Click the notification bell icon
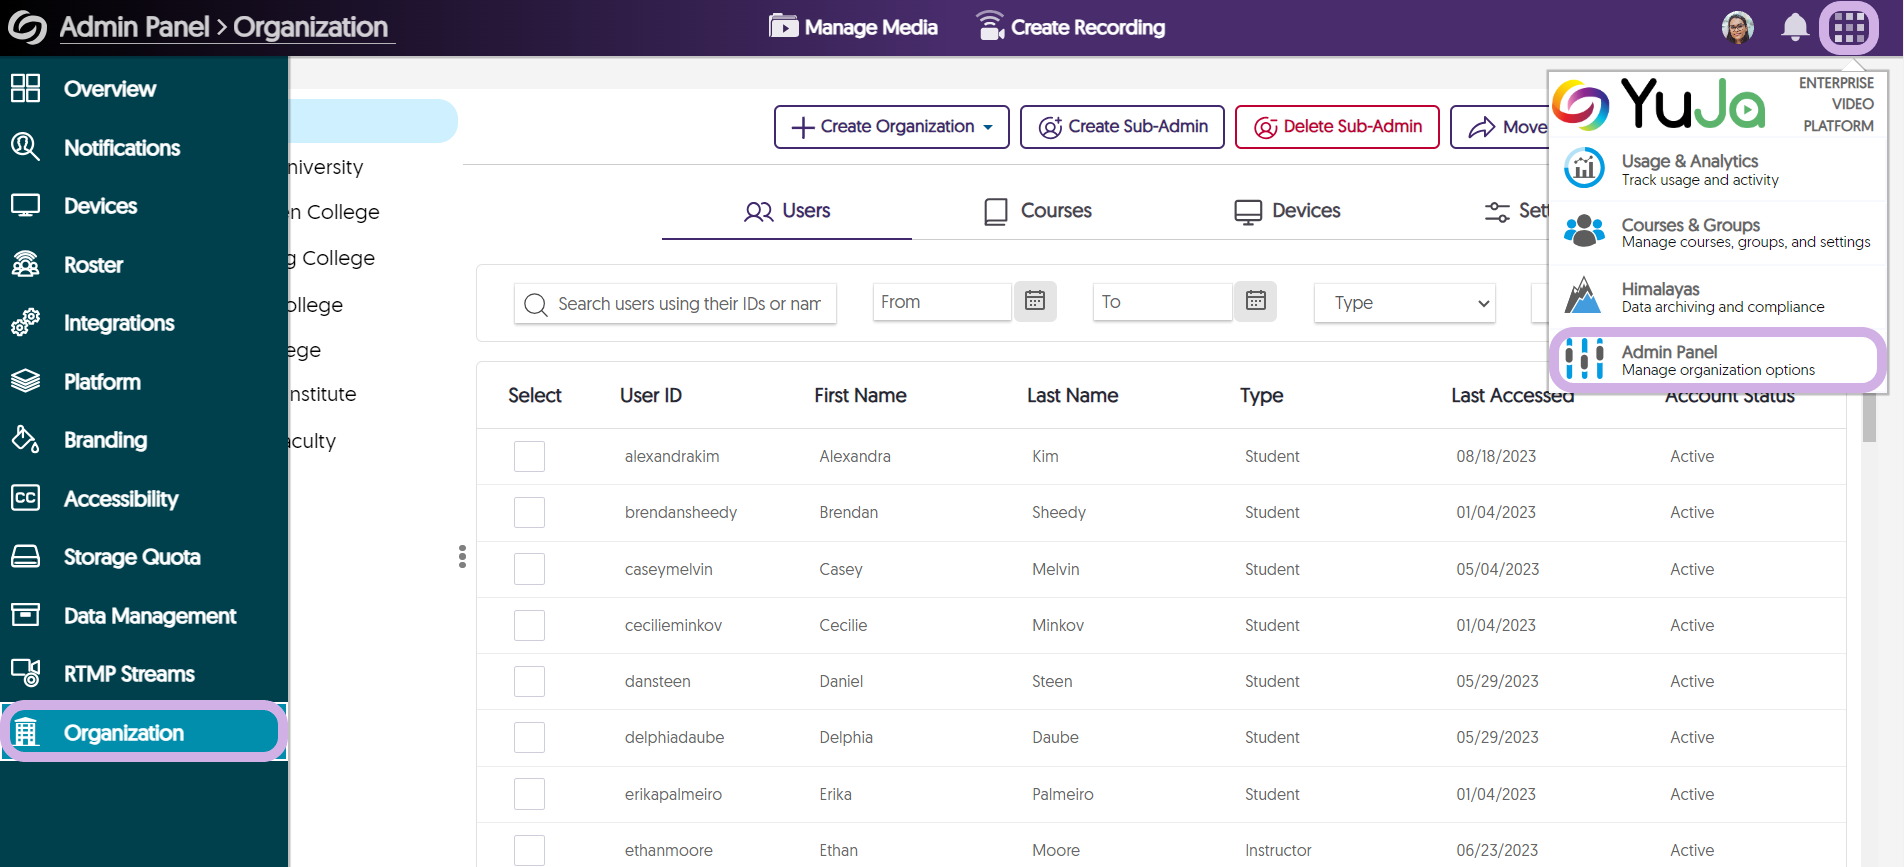Screen dimensions: 1904x867 tap(1795, 27)
